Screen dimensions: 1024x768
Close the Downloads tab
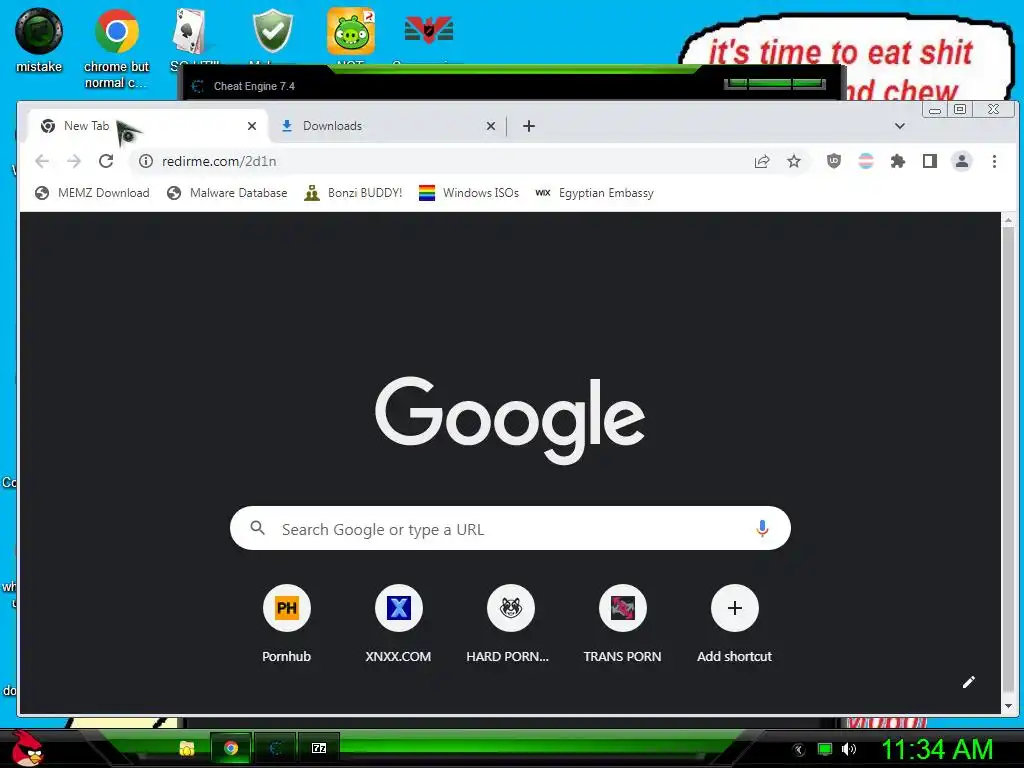click(491, 126)
